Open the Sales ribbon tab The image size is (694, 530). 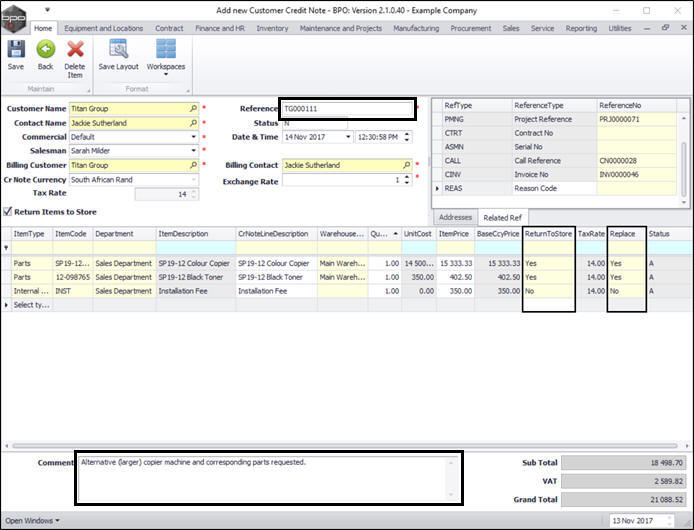[511, 28]
